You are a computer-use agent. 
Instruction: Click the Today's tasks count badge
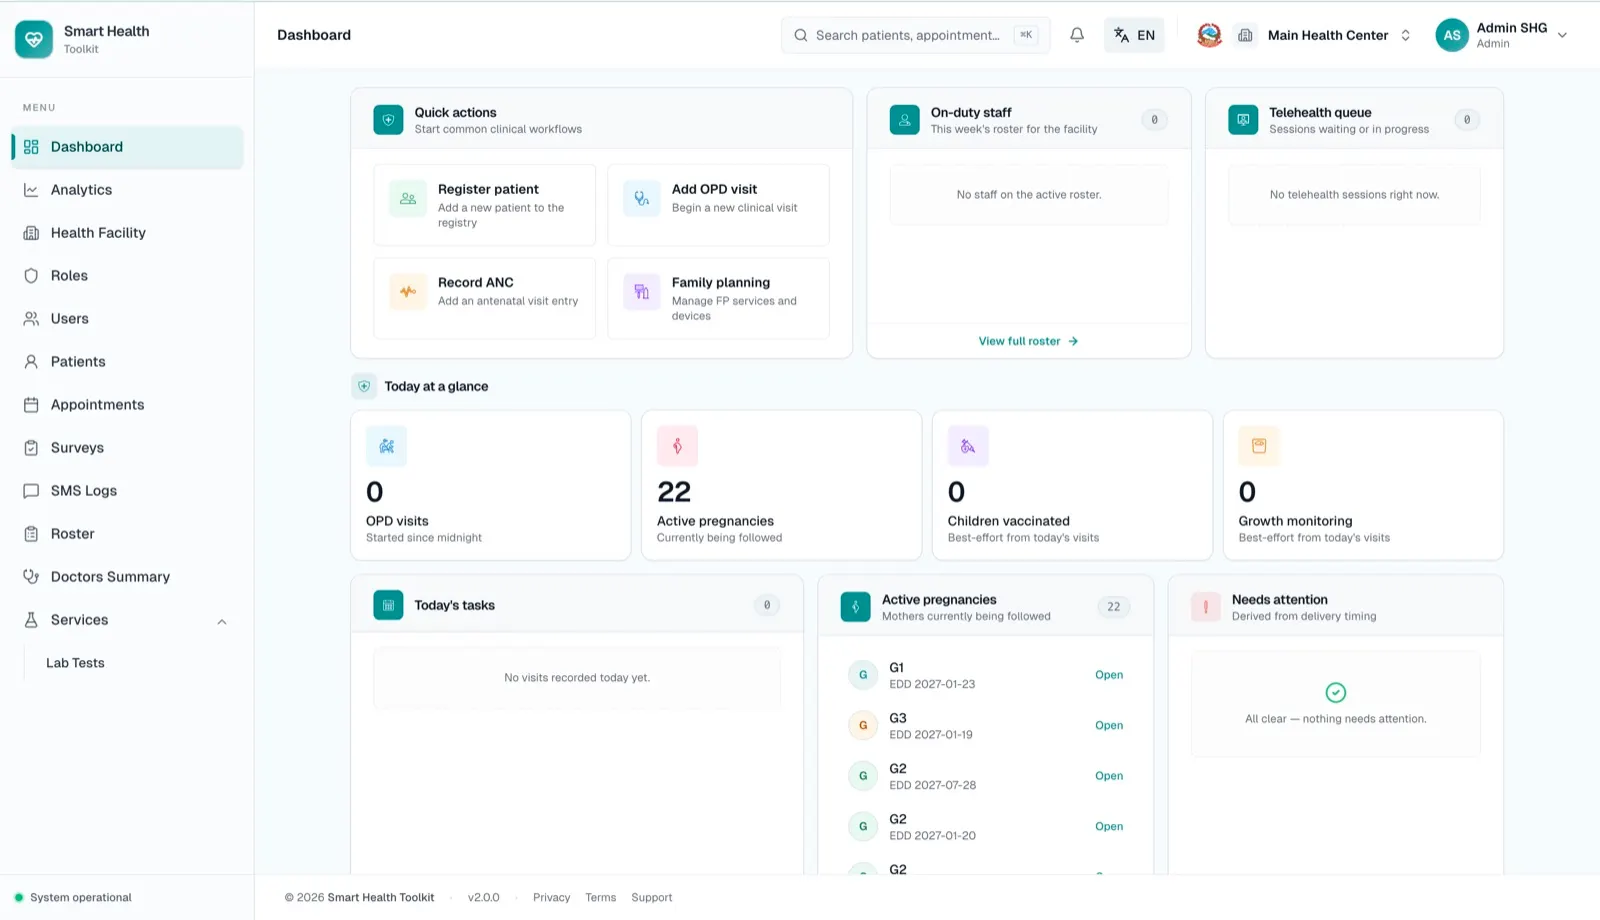(x=767, y=605)
